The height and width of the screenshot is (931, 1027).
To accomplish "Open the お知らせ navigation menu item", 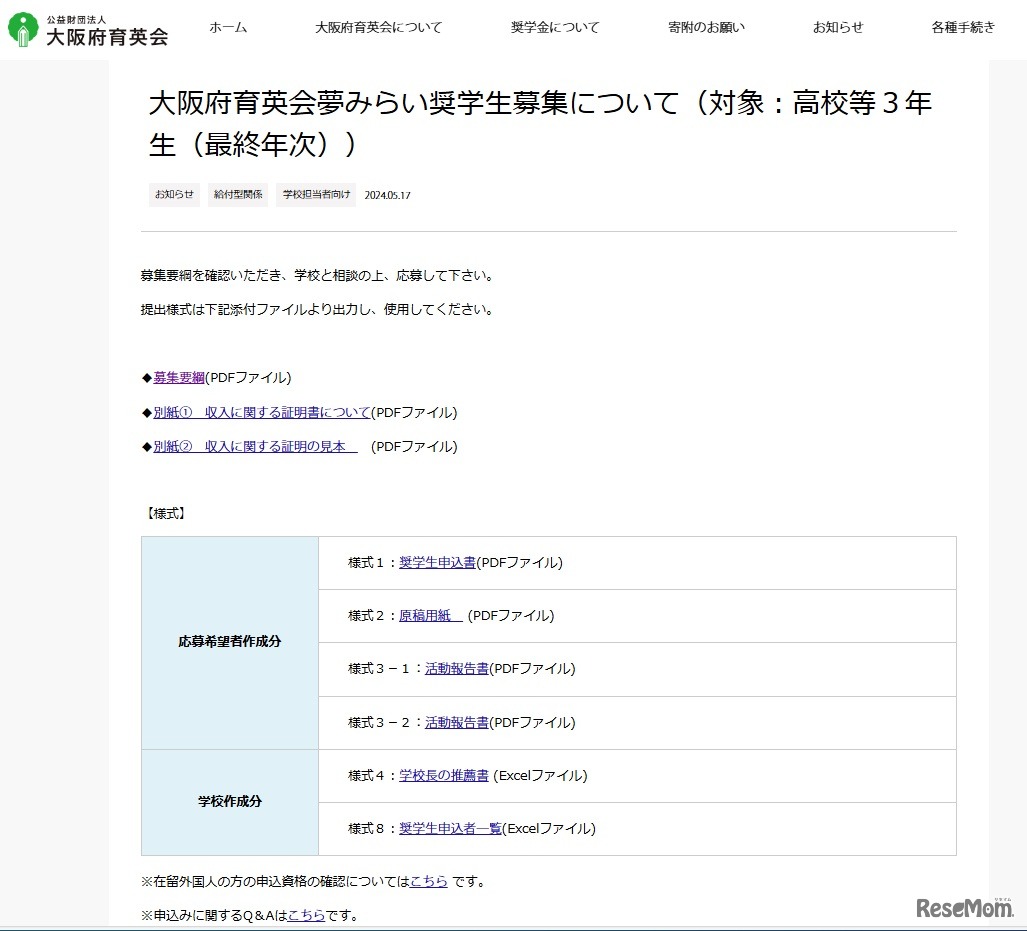I will tap(838, 28).
